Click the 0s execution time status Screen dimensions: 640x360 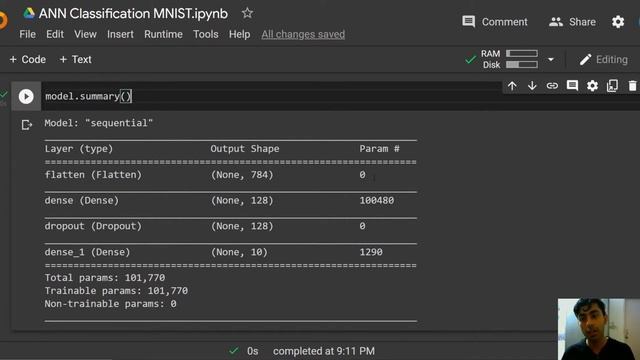pos(253,351)
